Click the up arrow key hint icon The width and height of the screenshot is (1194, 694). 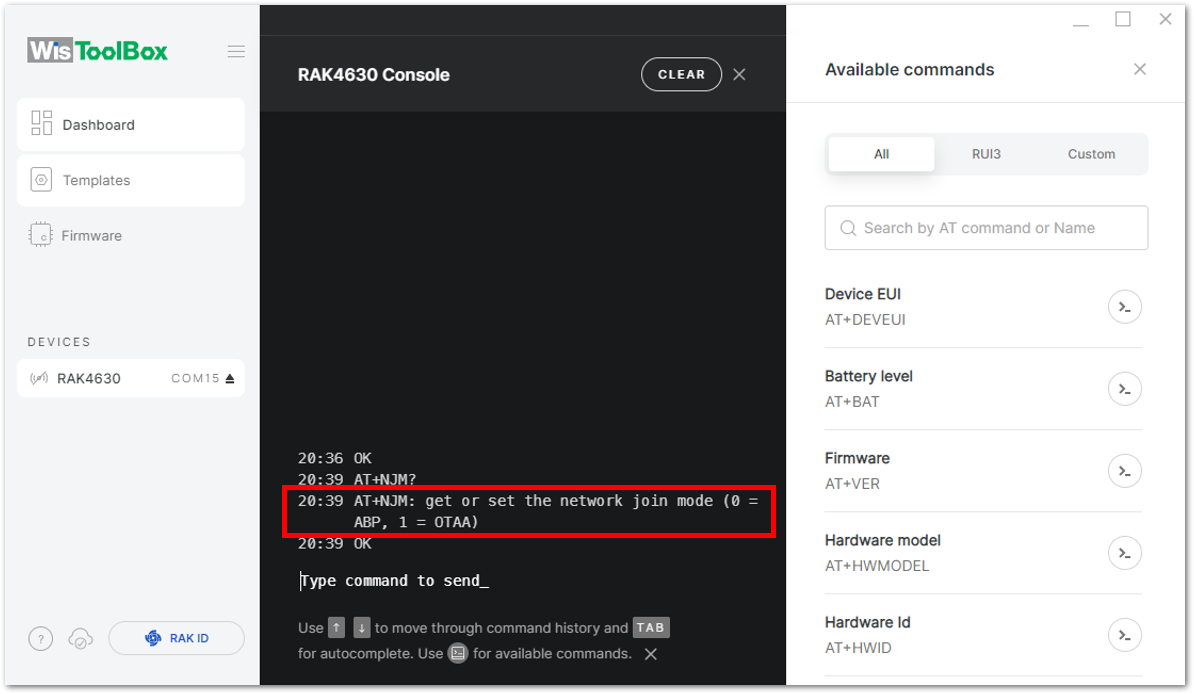(x=337, y=628)
